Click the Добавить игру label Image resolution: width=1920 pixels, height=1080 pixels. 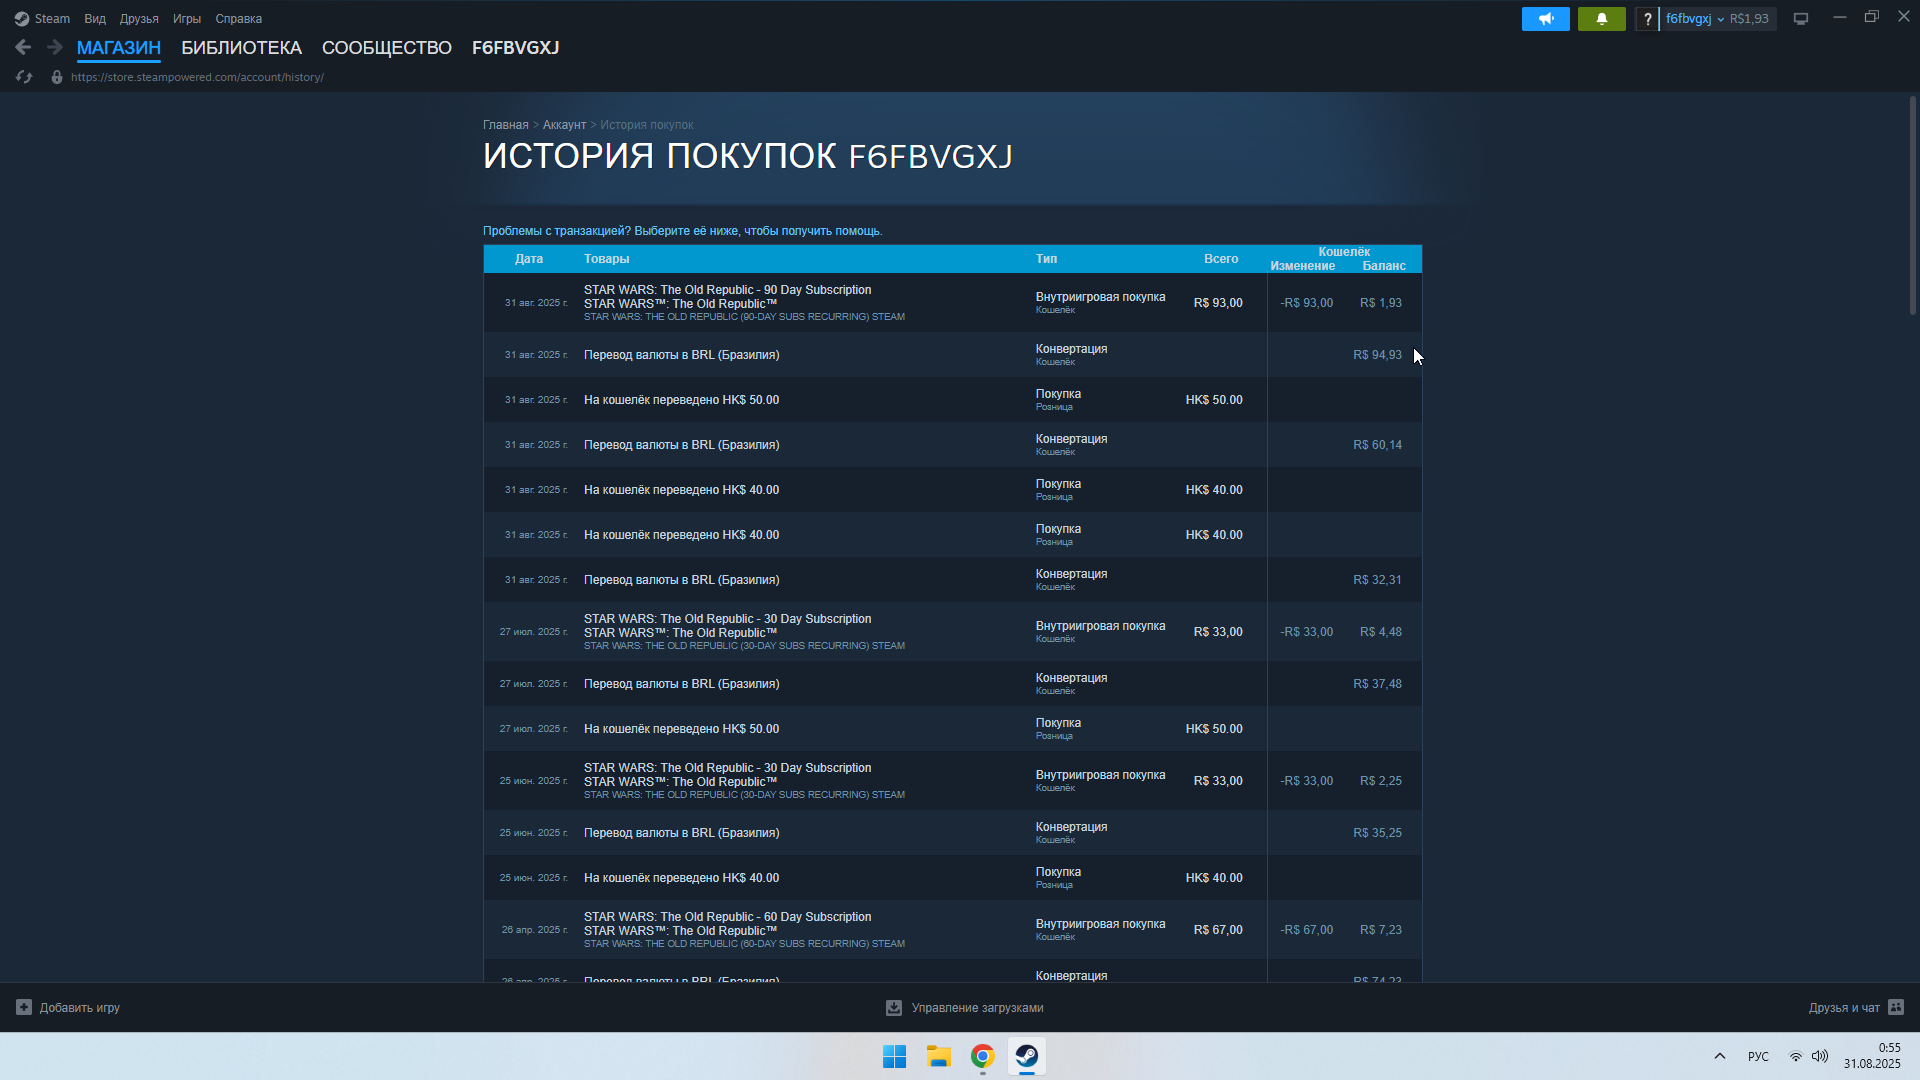[80, 1008]
